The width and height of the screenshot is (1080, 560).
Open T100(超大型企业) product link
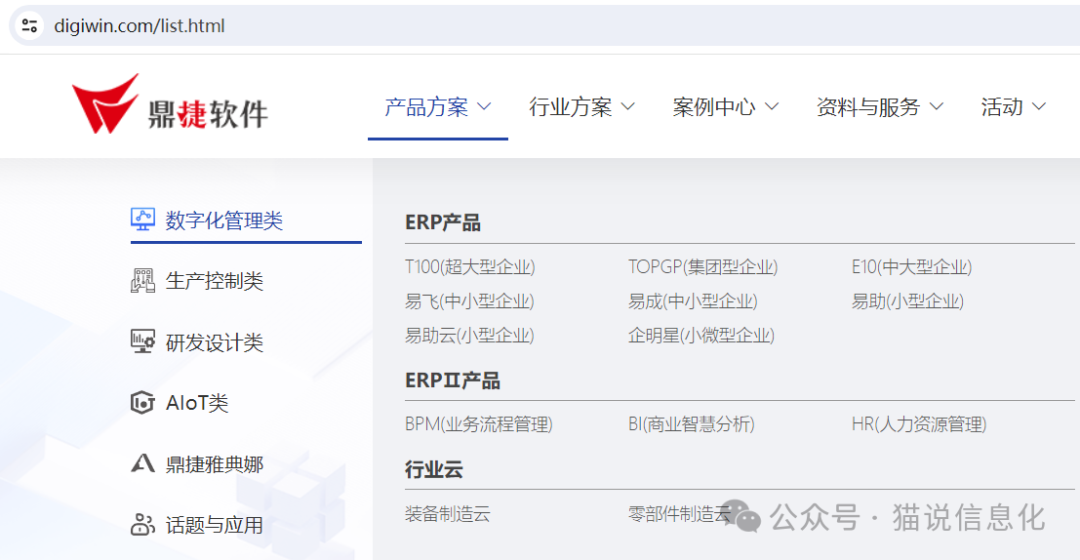pyautogui.click(x=470, y=267)
